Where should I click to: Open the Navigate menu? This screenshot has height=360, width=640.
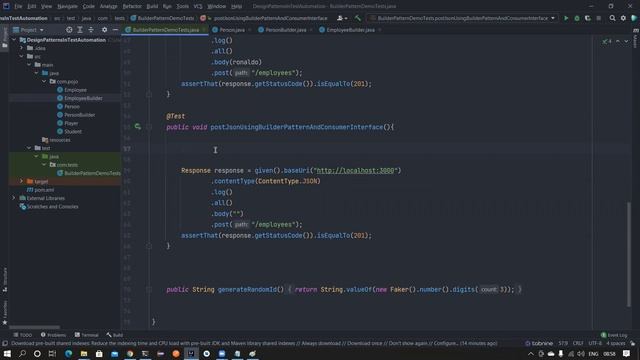67,6
